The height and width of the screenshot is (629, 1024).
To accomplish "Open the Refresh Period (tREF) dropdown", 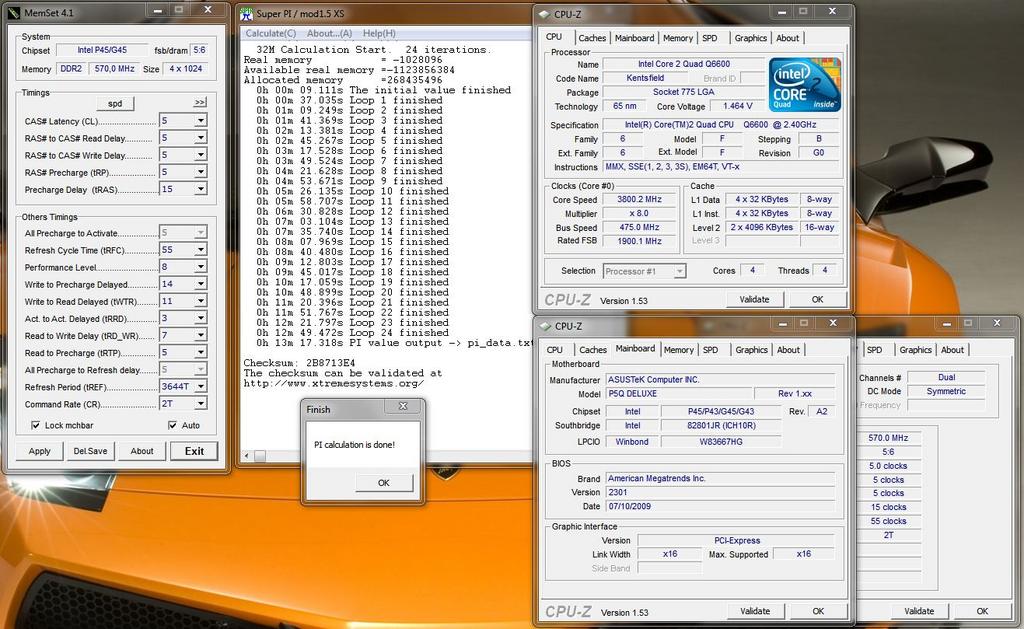I will pos(200,386).
